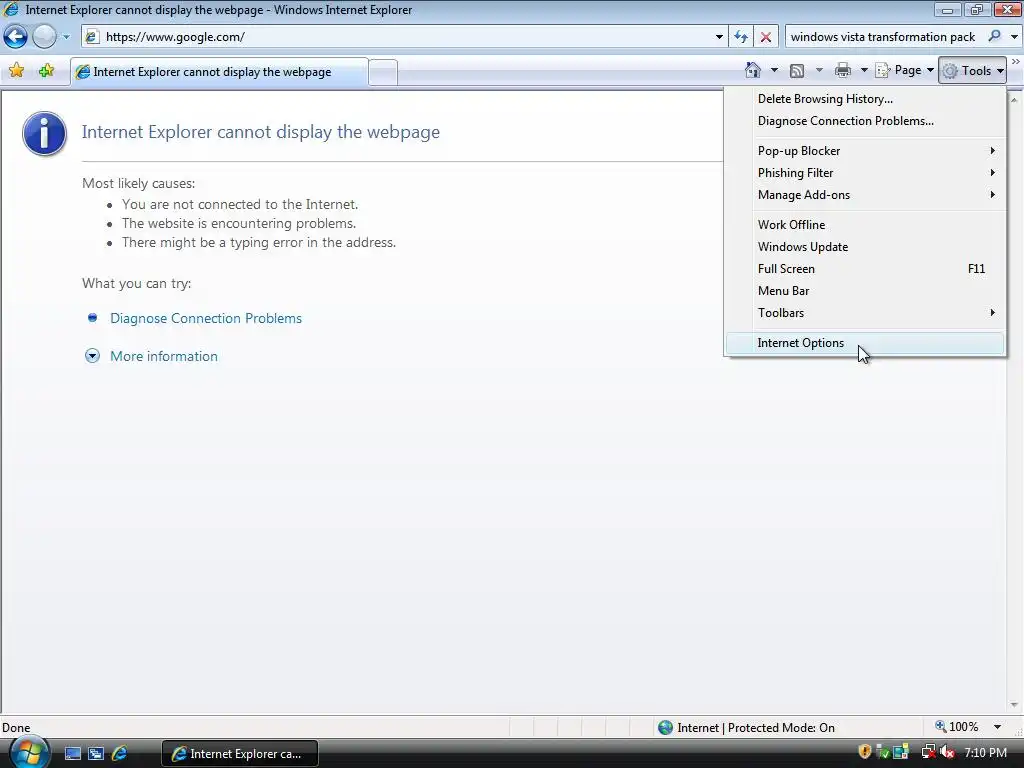Toggle Work Offline in the Tools menu
This screenshot has width=1024, height=768.
point(865,225)
